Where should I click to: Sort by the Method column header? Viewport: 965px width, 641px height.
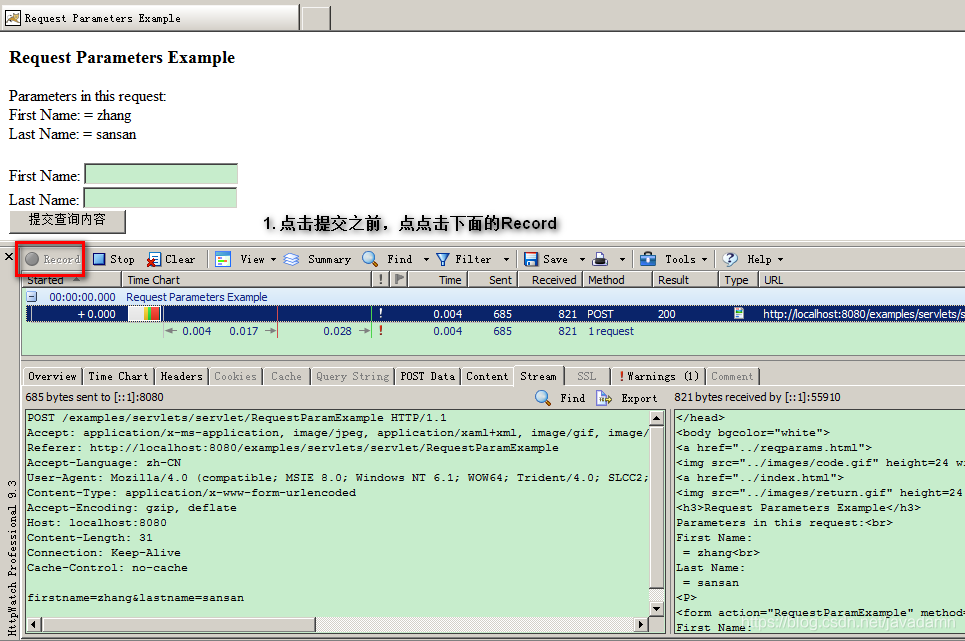tap(617, 280)
